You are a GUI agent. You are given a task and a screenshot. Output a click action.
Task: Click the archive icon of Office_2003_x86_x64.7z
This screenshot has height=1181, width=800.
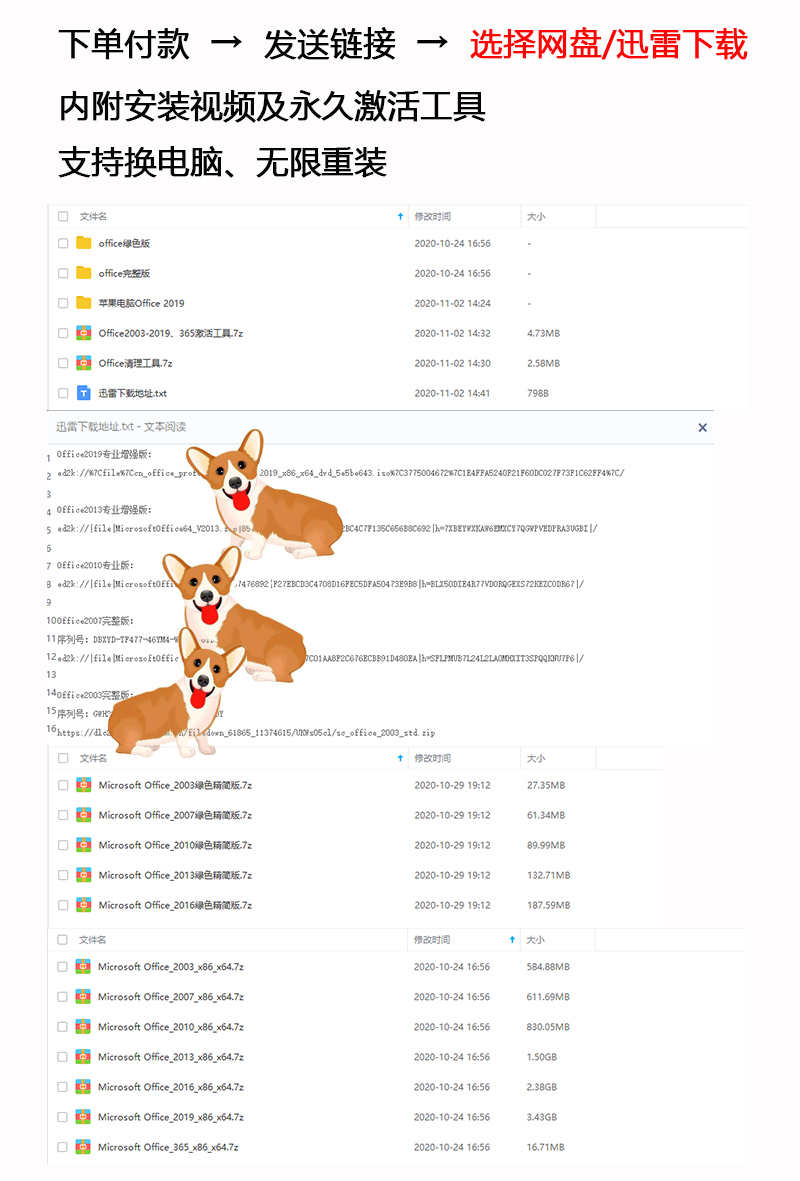[83, 966]
